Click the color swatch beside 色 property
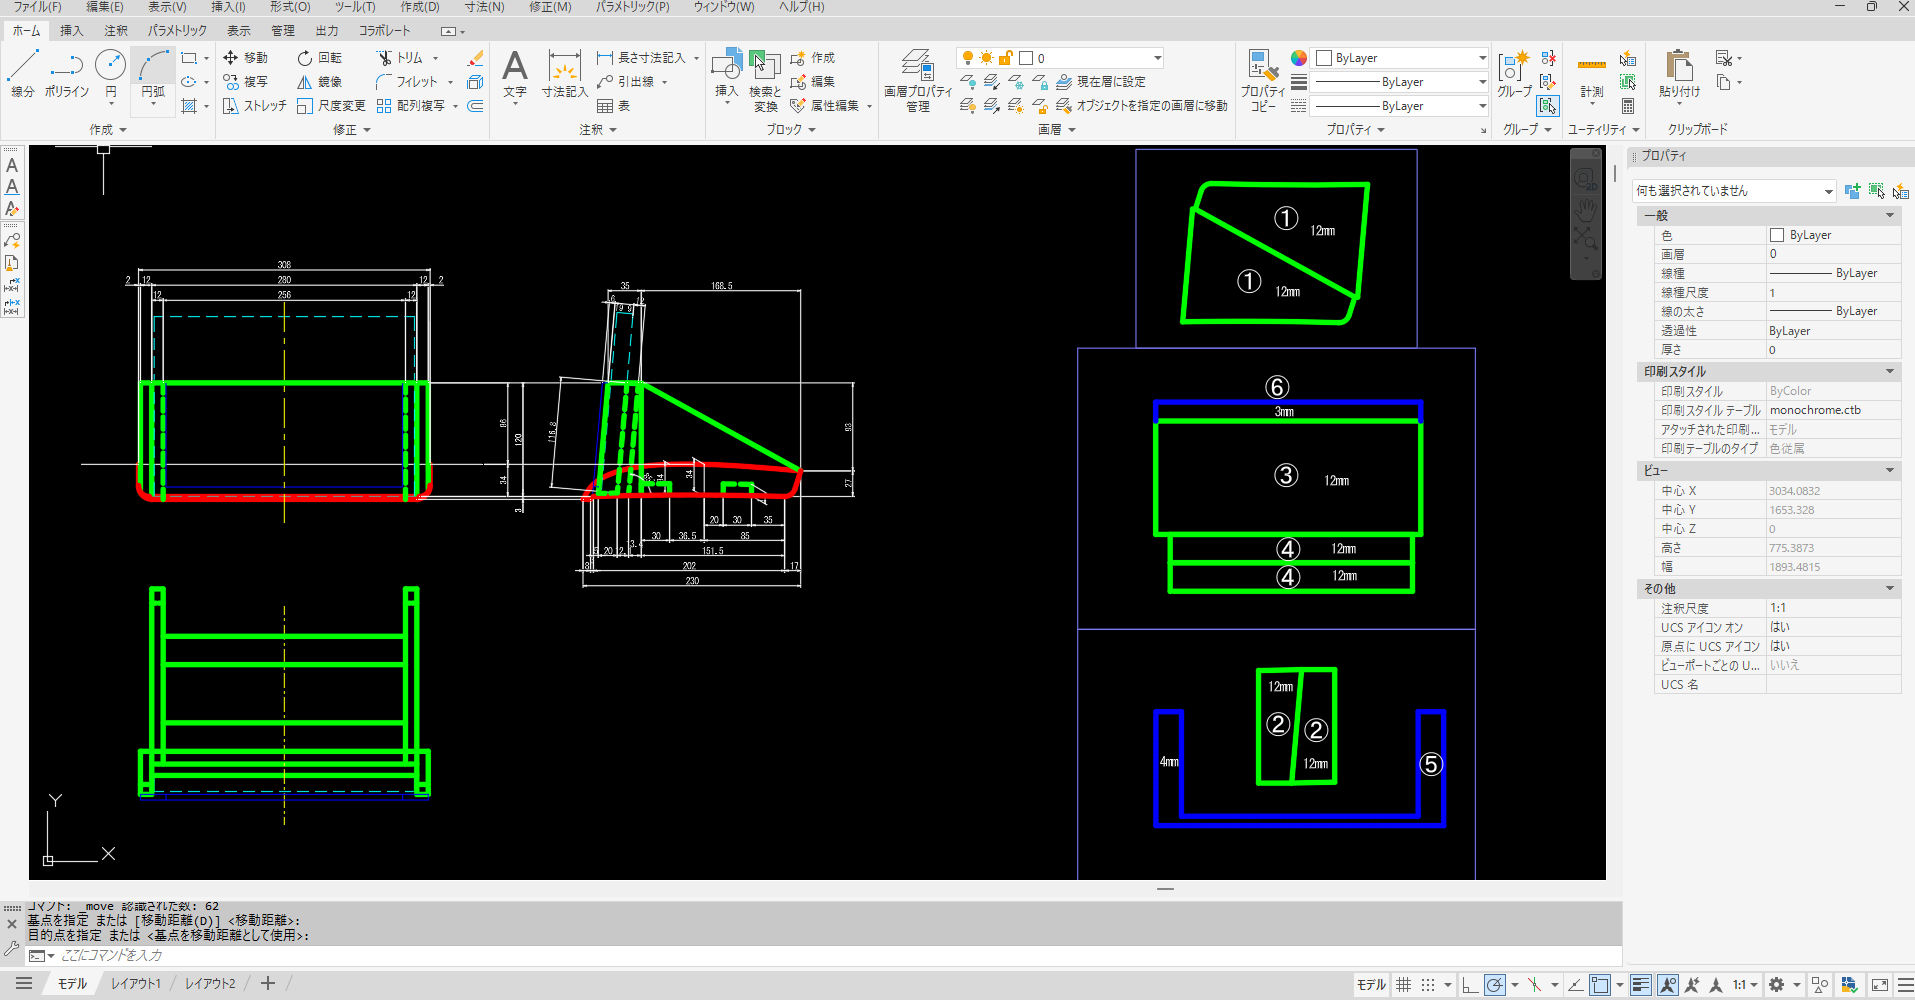Image resolution: width=1915 pixels, height=1000 pixels. (1777, 235)
